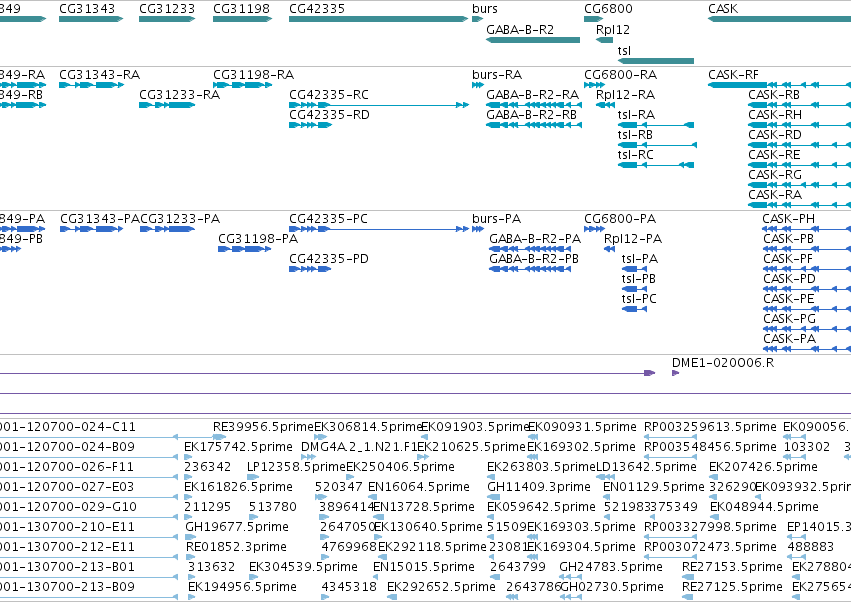Select the CG42335-PC protein label
851x602 pixels.
tap(328, 219)
